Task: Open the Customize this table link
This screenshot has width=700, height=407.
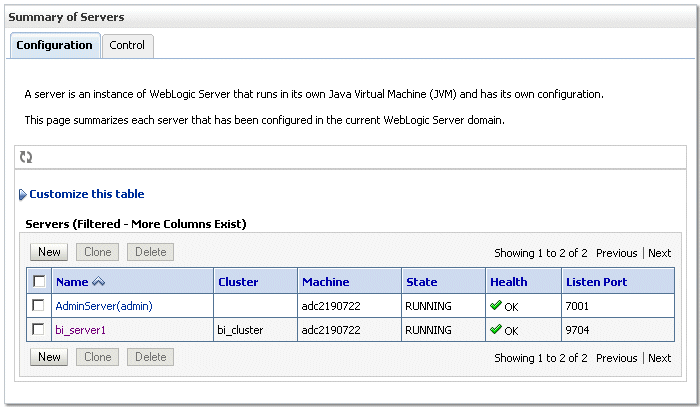Action: pos(87,194)
